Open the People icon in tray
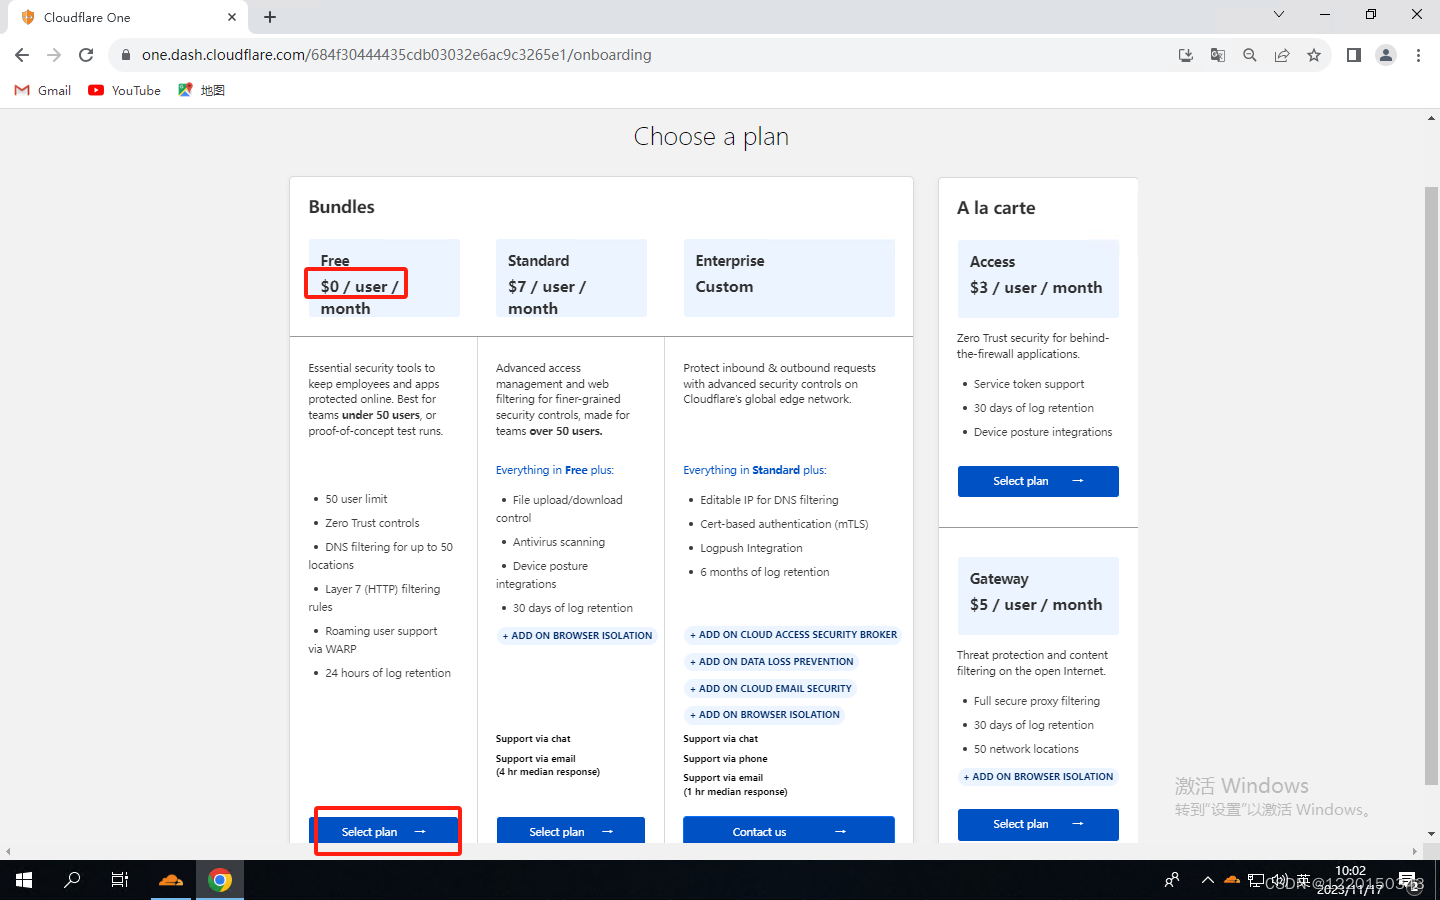Screen dimensions: 1440x900 click(x=1172, y=880)
